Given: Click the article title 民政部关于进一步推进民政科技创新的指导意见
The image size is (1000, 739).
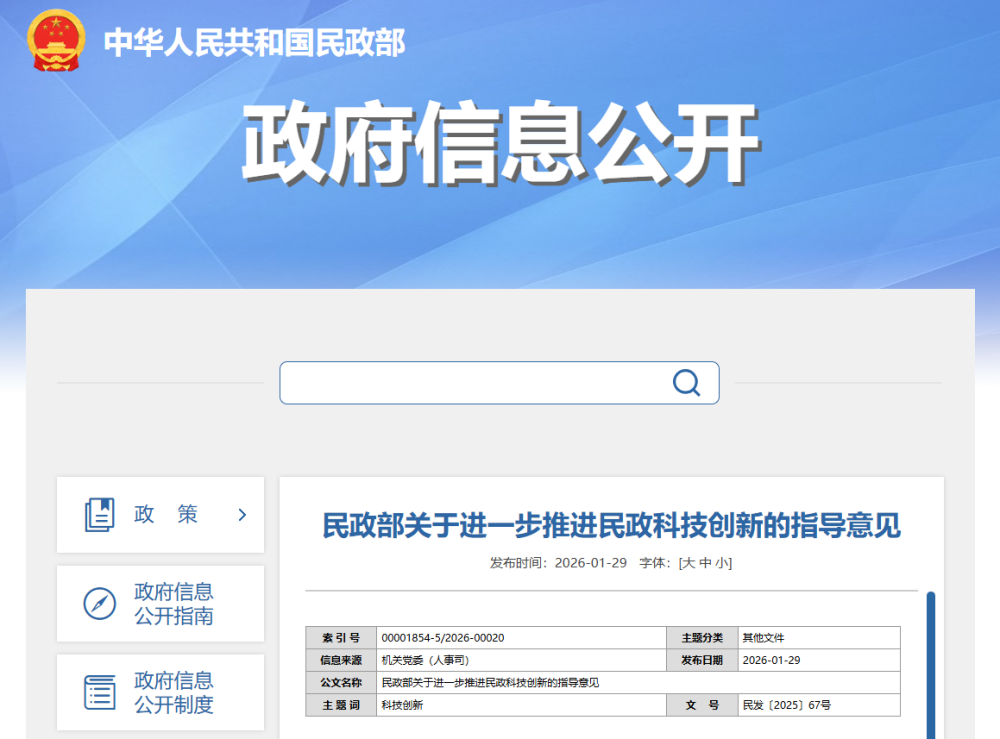Looking at the screenshot, I should [x=611, y=525].
